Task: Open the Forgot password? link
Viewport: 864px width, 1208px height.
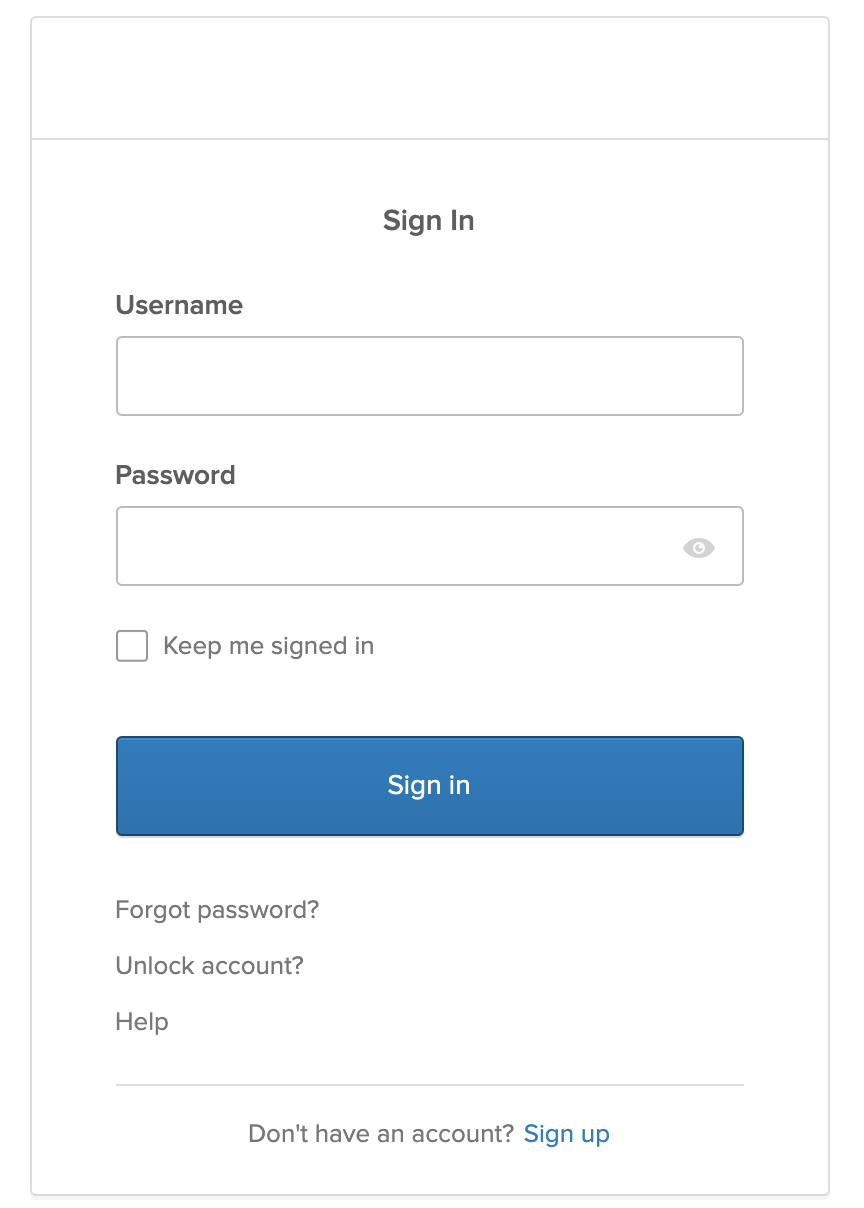Action: (216, 910)
